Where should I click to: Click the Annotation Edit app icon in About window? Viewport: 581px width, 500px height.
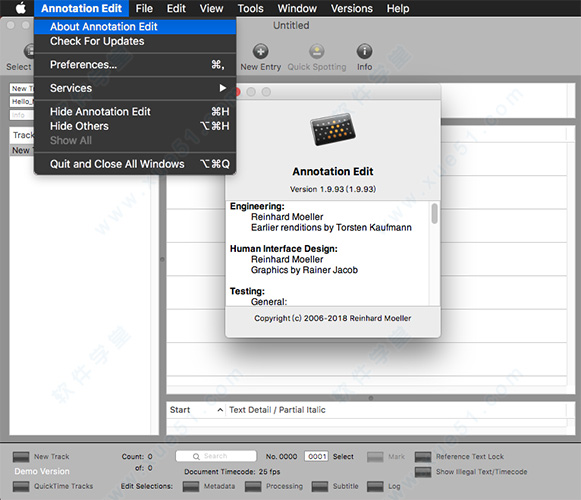point(333,129)
